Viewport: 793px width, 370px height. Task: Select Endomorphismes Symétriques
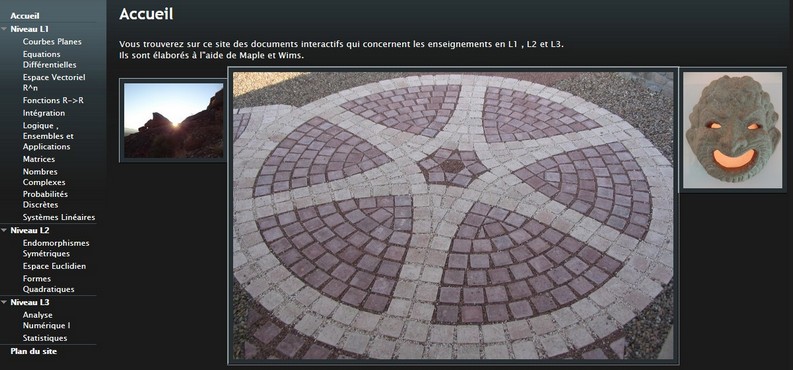coord(56,249)
